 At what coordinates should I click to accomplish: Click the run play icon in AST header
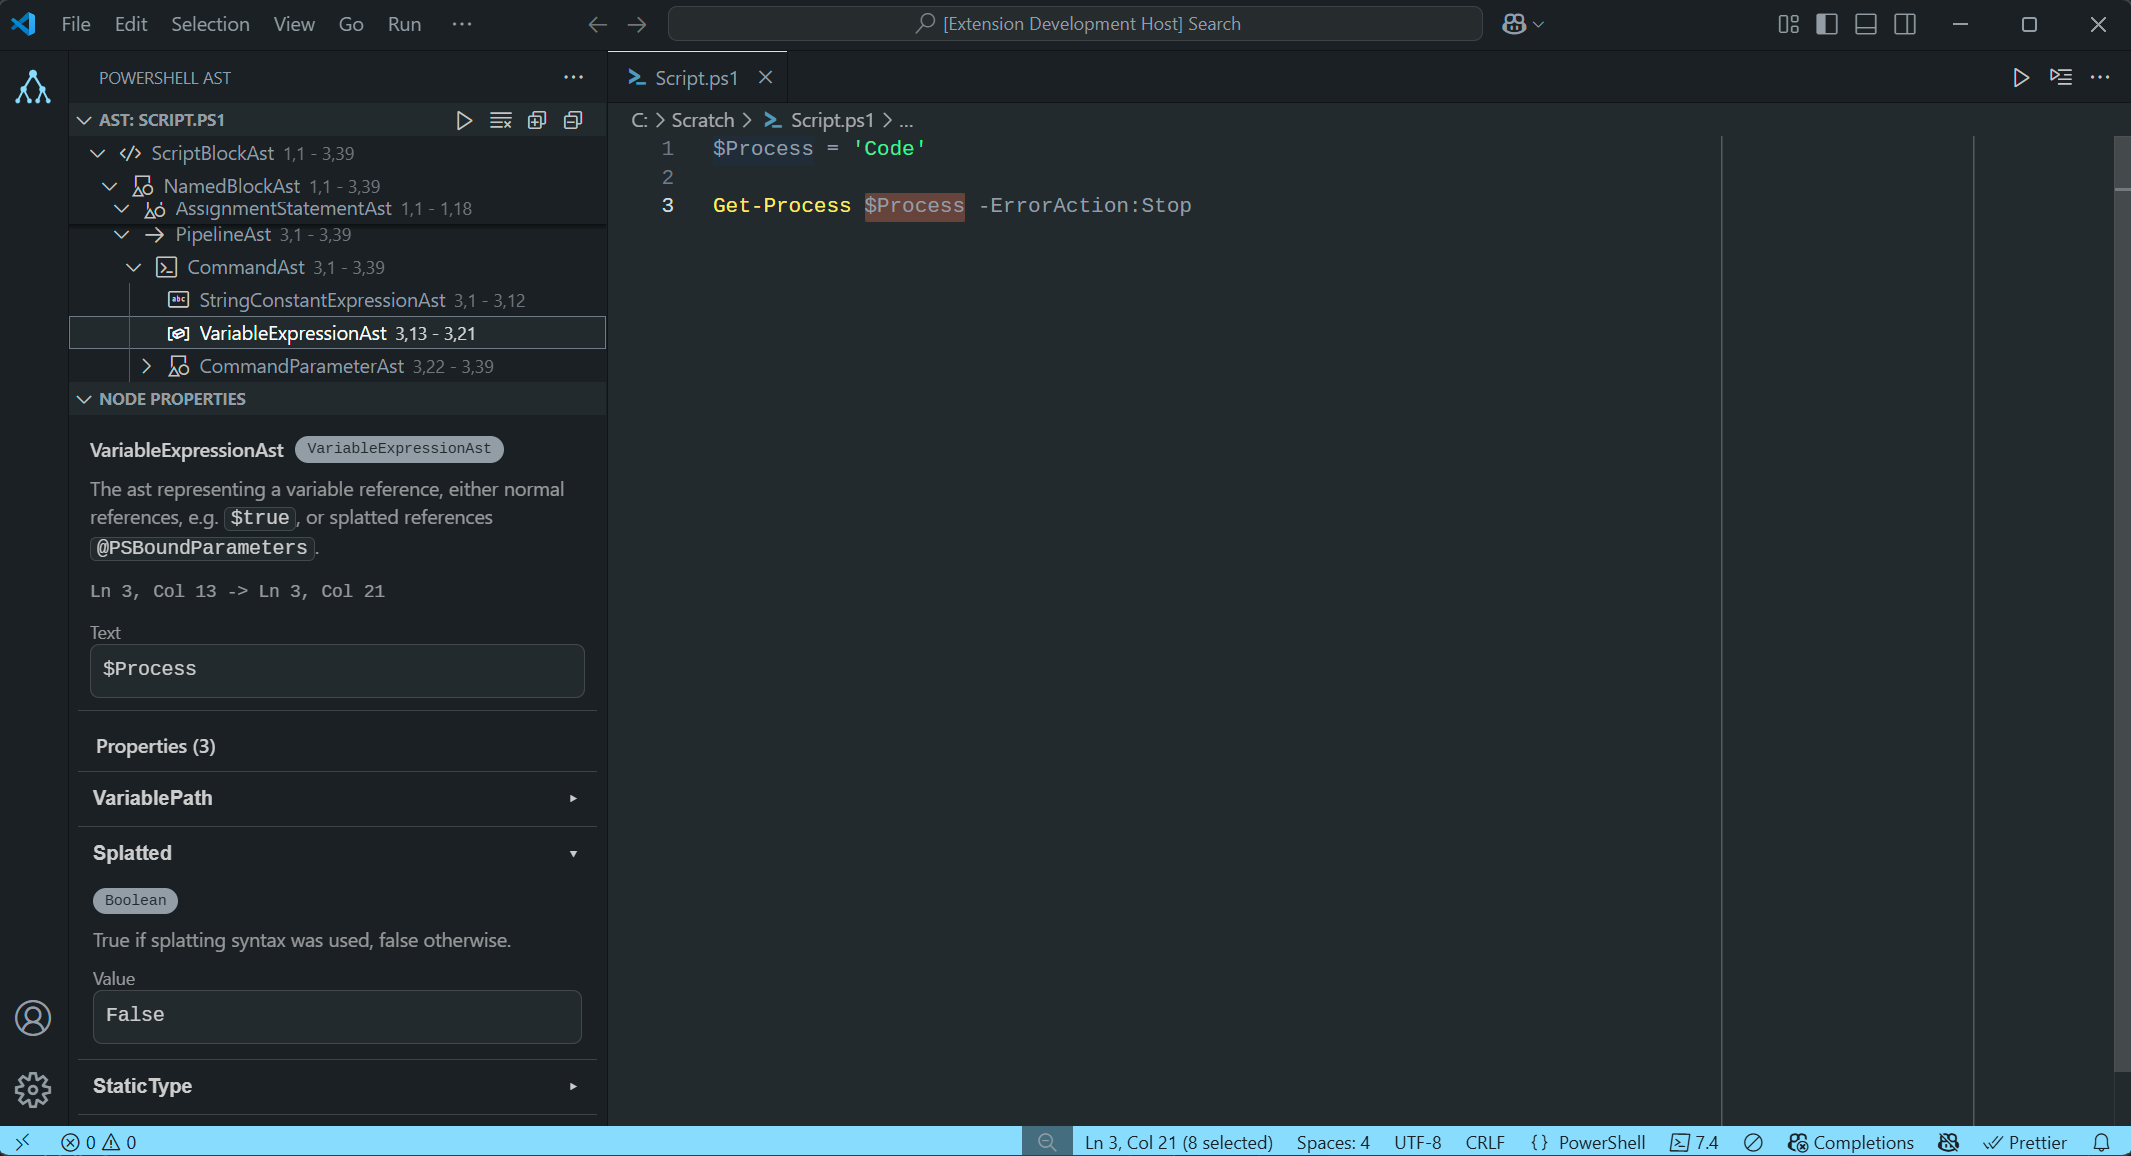click(x=464, y=120)
